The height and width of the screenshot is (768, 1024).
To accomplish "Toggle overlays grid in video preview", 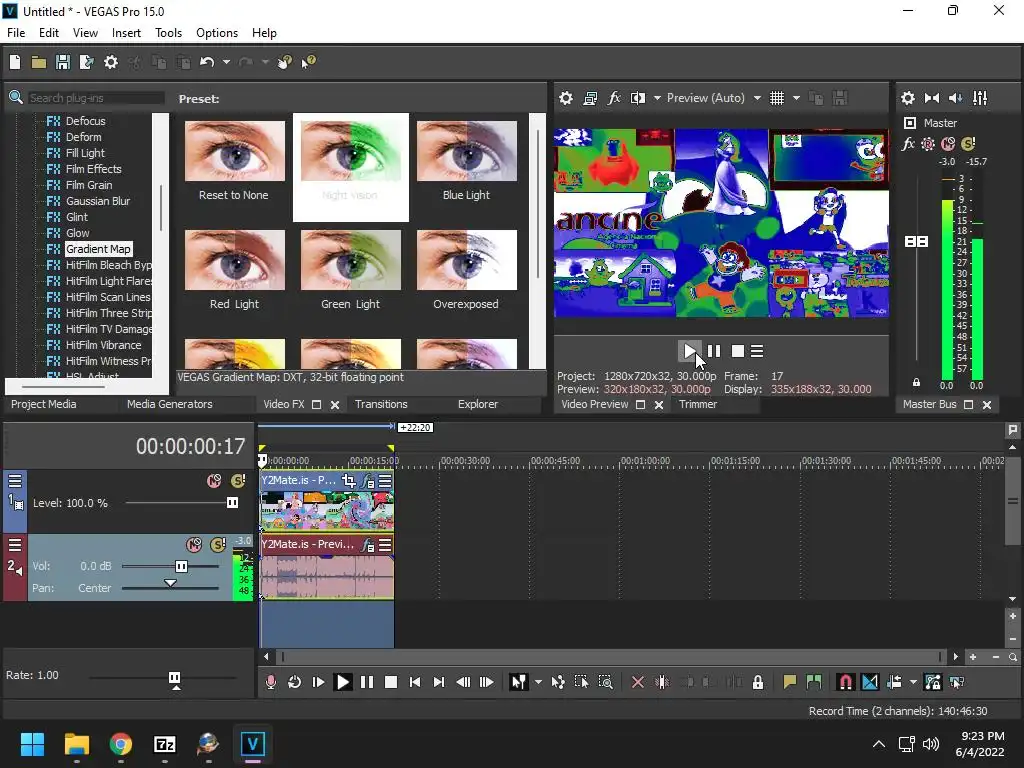I will tap(776, 98).
